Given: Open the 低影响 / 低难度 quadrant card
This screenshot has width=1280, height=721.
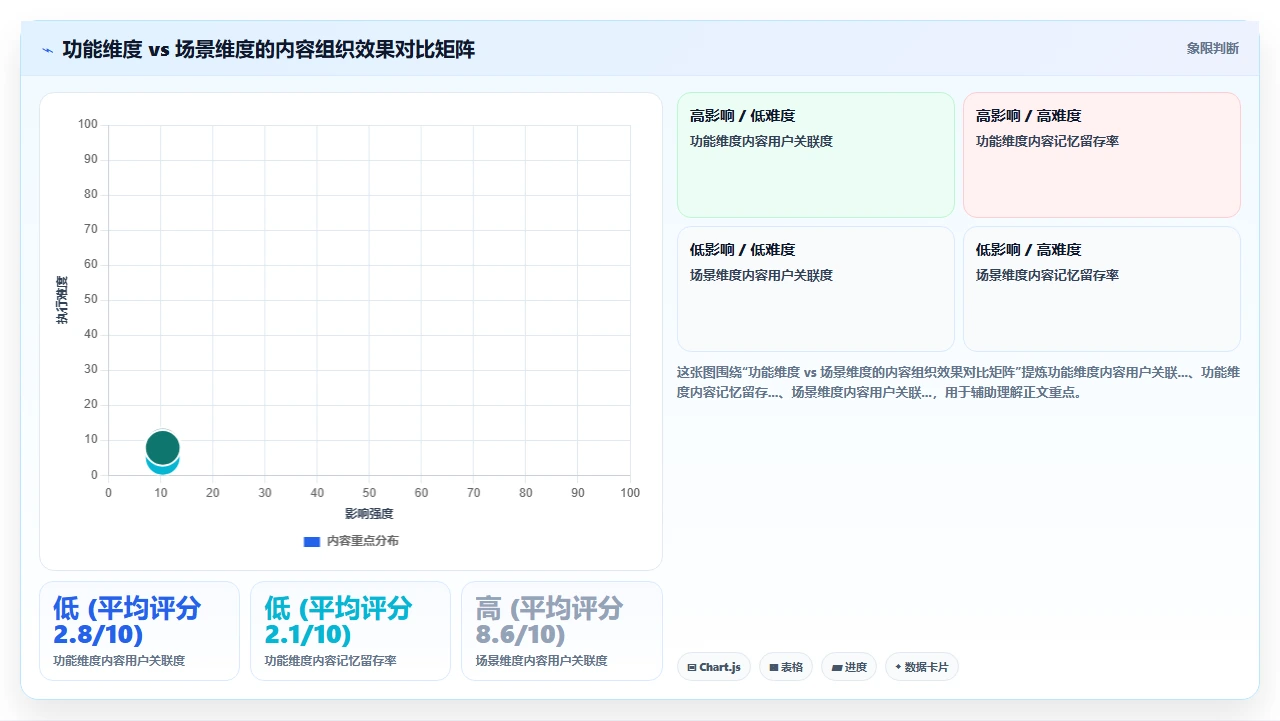Looking at the screenshot, I should pos(816,289).
